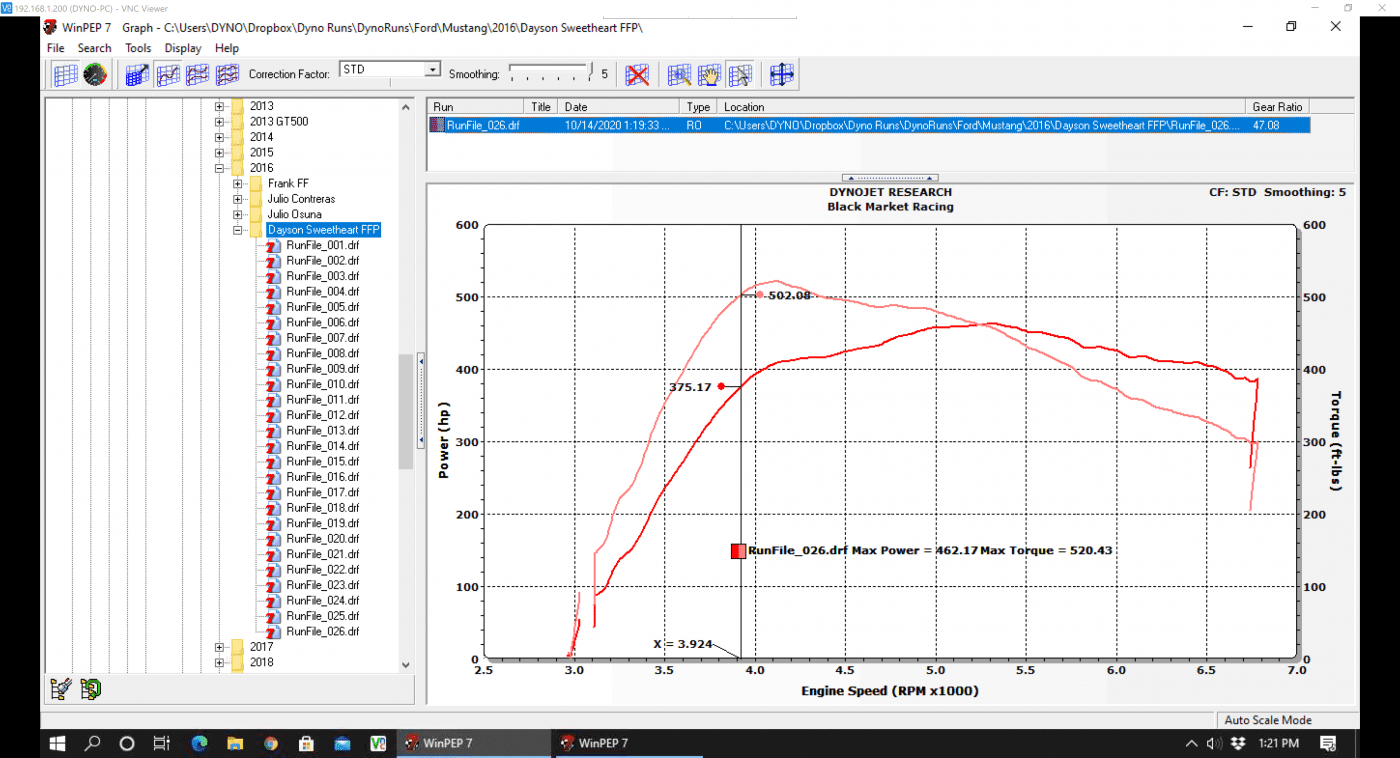Click the four-way arrows autoscale icon
This screenshot has width=1400, height=758.
point(782,74)
